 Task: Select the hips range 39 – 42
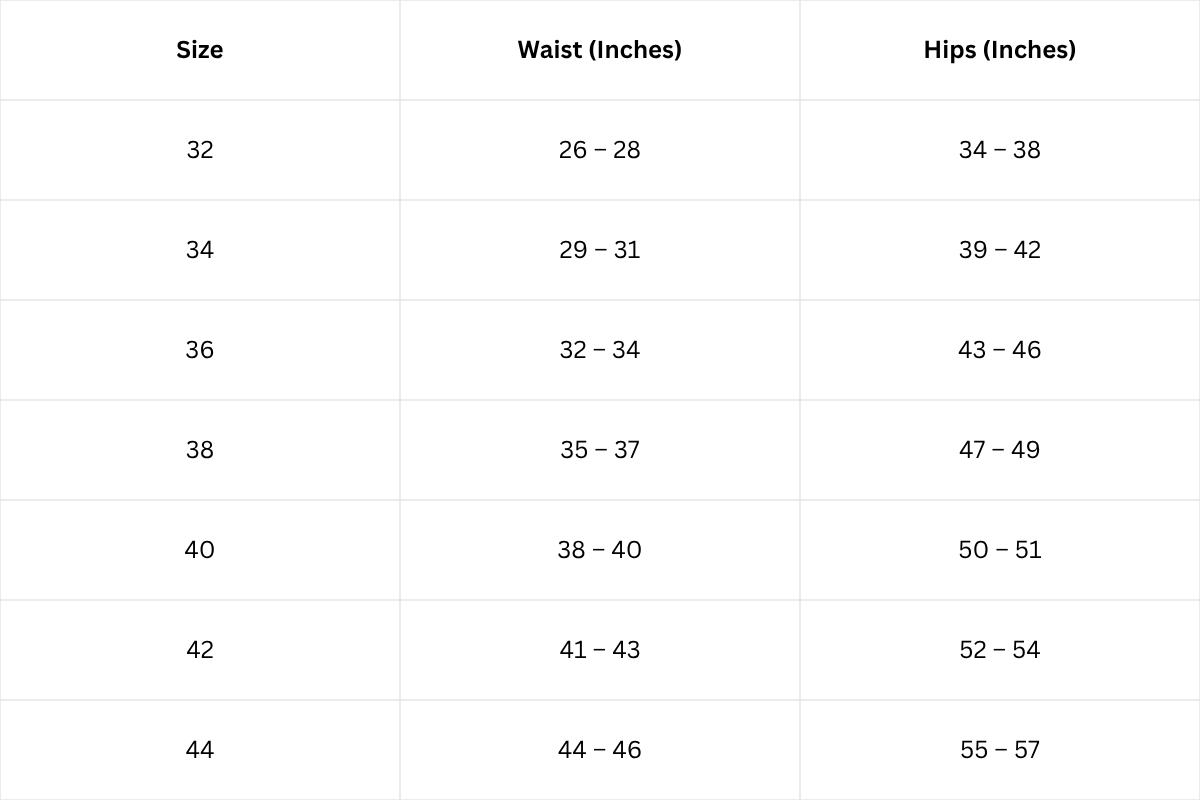coord(999,250)
